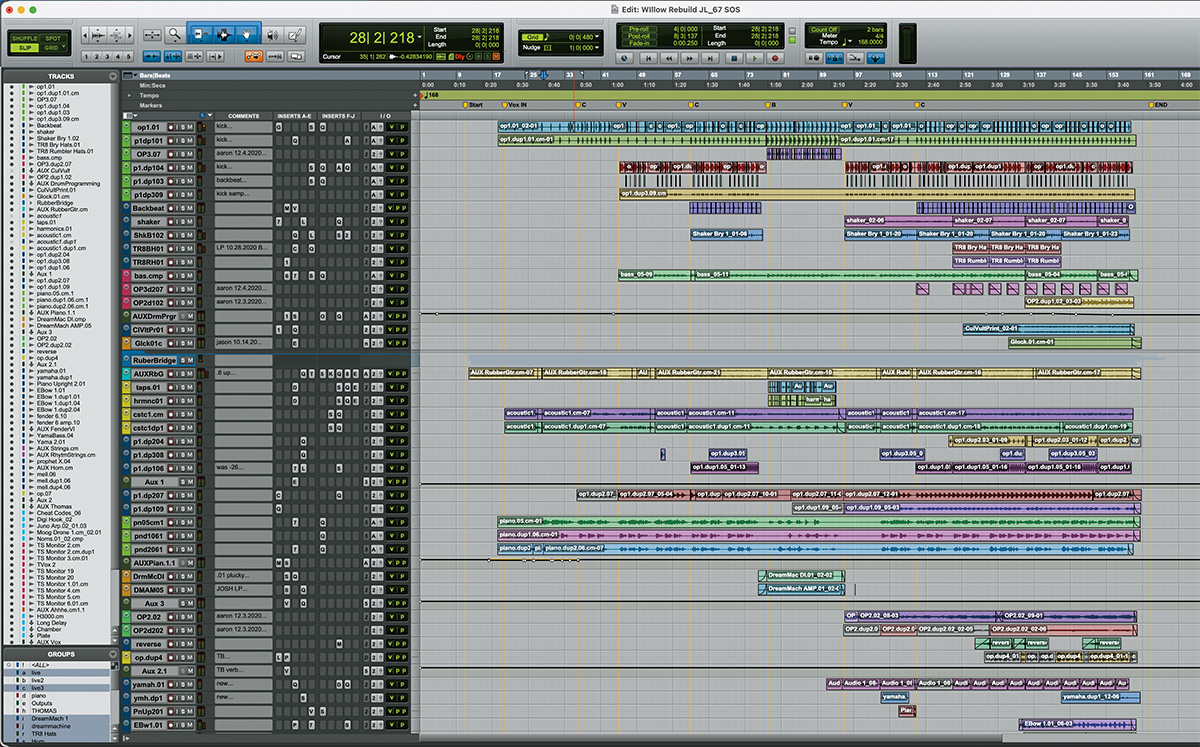The height and width of the screenshot is (747, 1200).
Task: Select Grid edit mode
Action: click(x=50, y=47)
